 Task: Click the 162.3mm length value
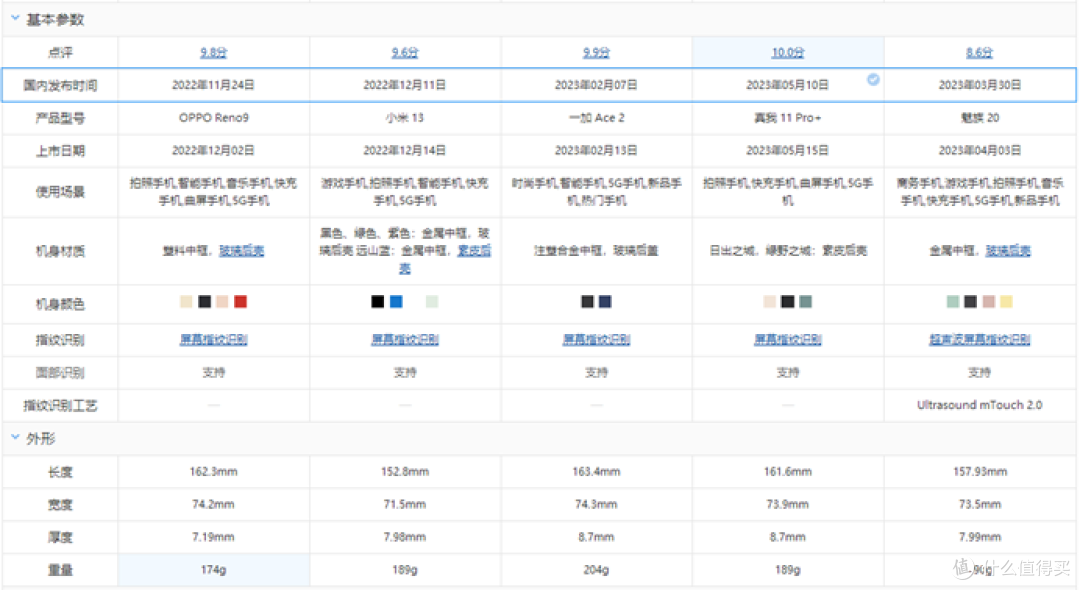click(x=214, y=472)
